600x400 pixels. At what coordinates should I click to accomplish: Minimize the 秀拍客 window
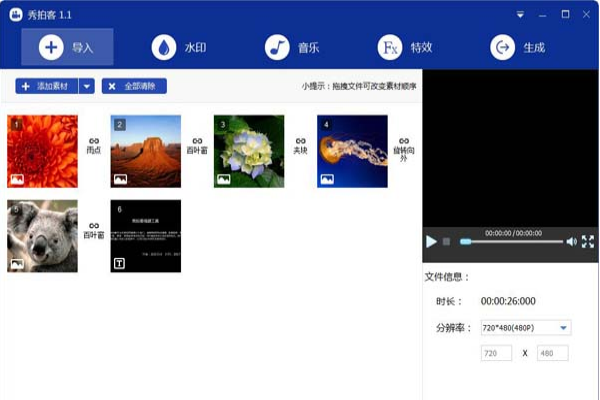[543, 15]
